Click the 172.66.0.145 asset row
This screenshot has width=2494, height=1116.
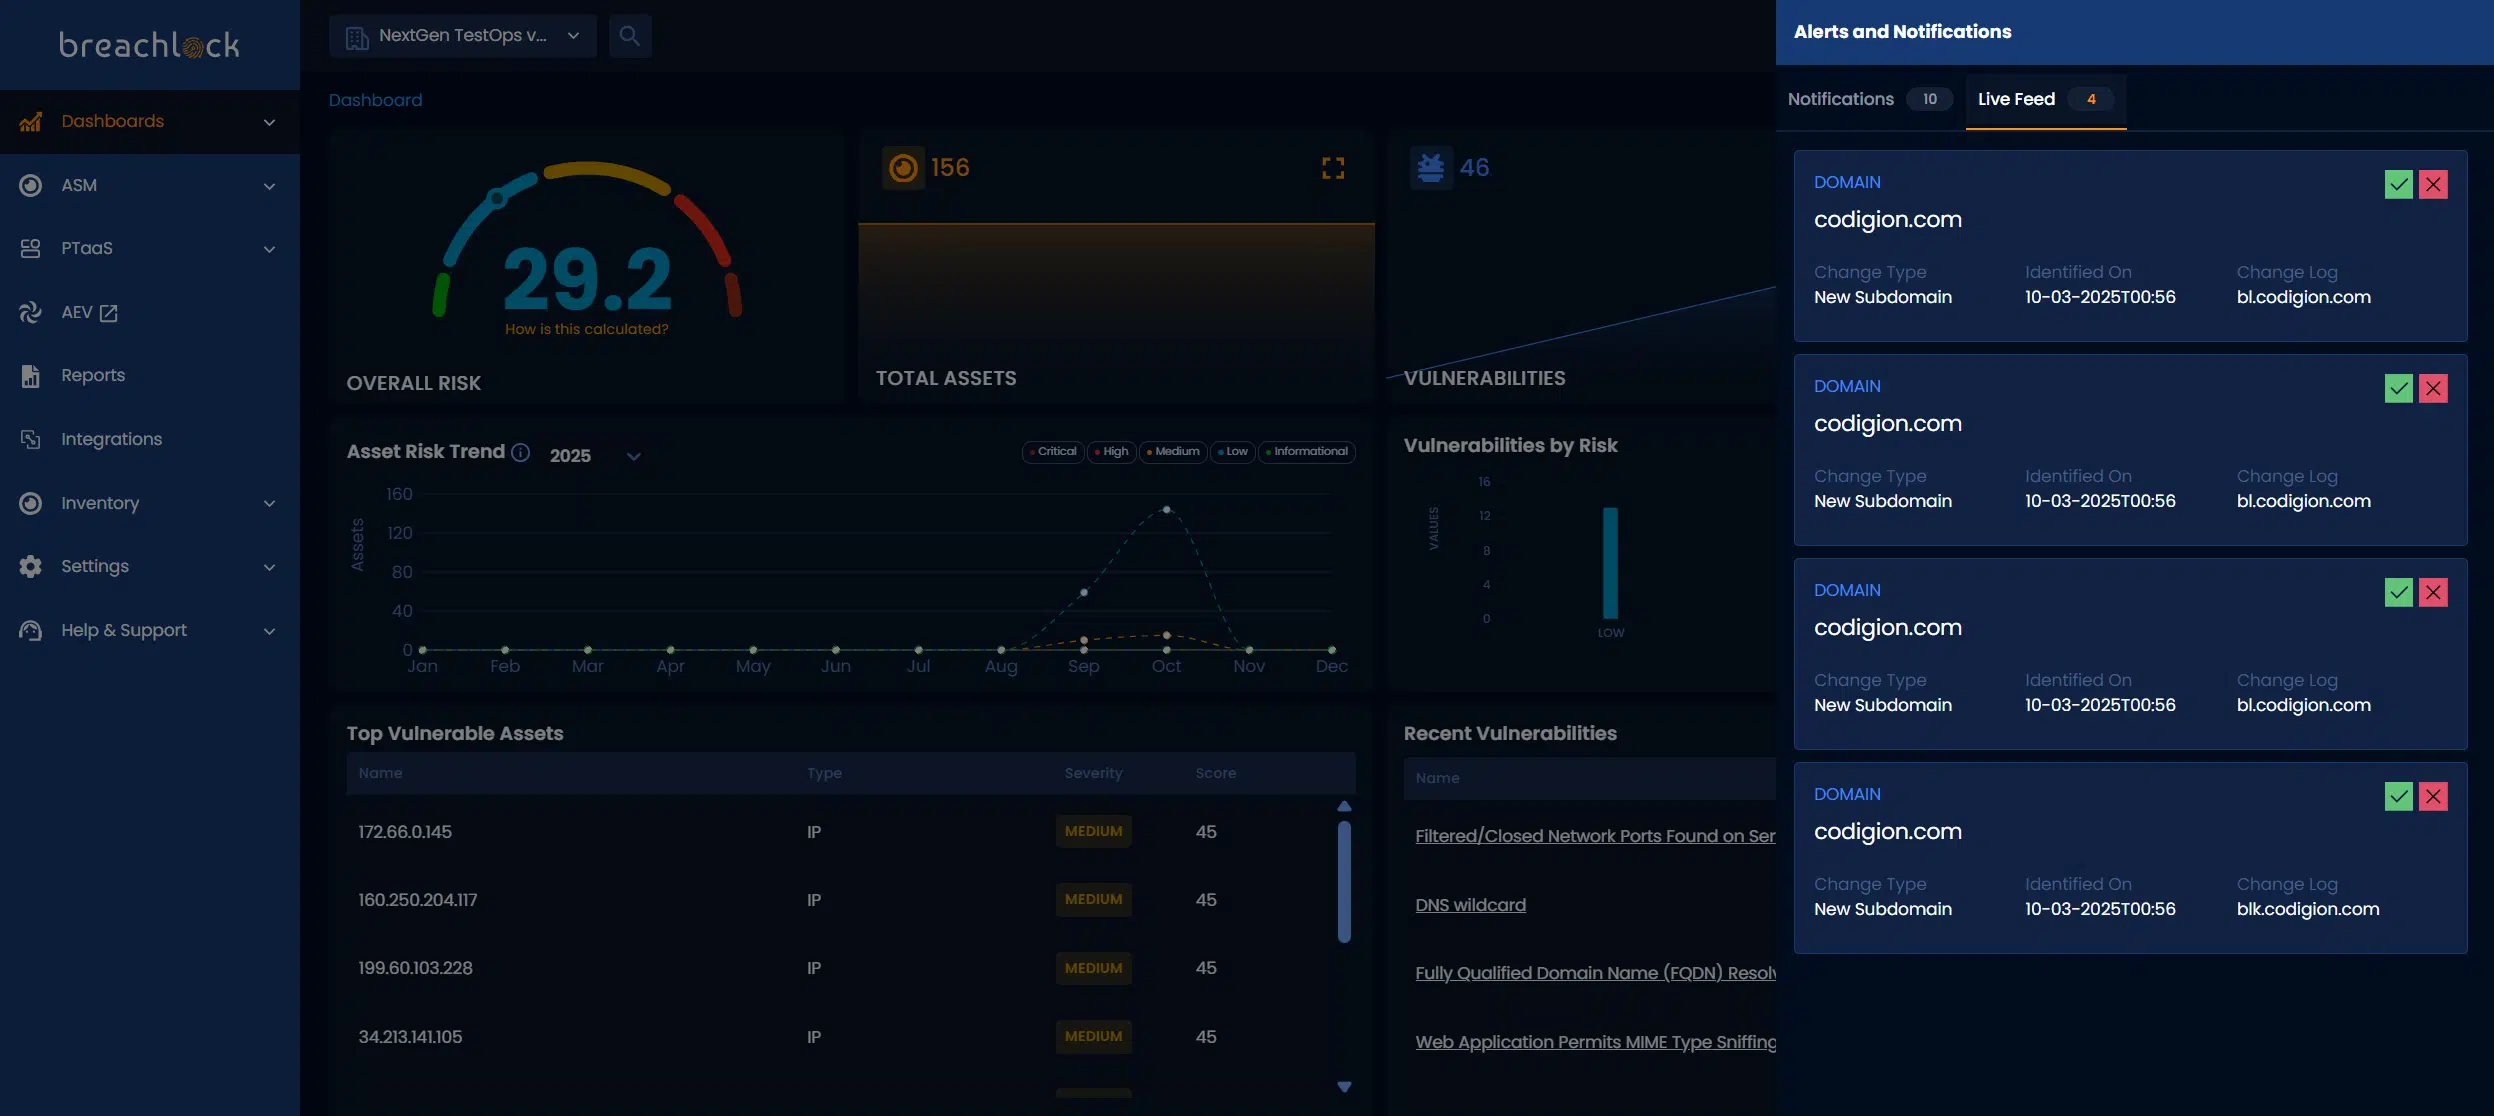(x=405, y=832)
